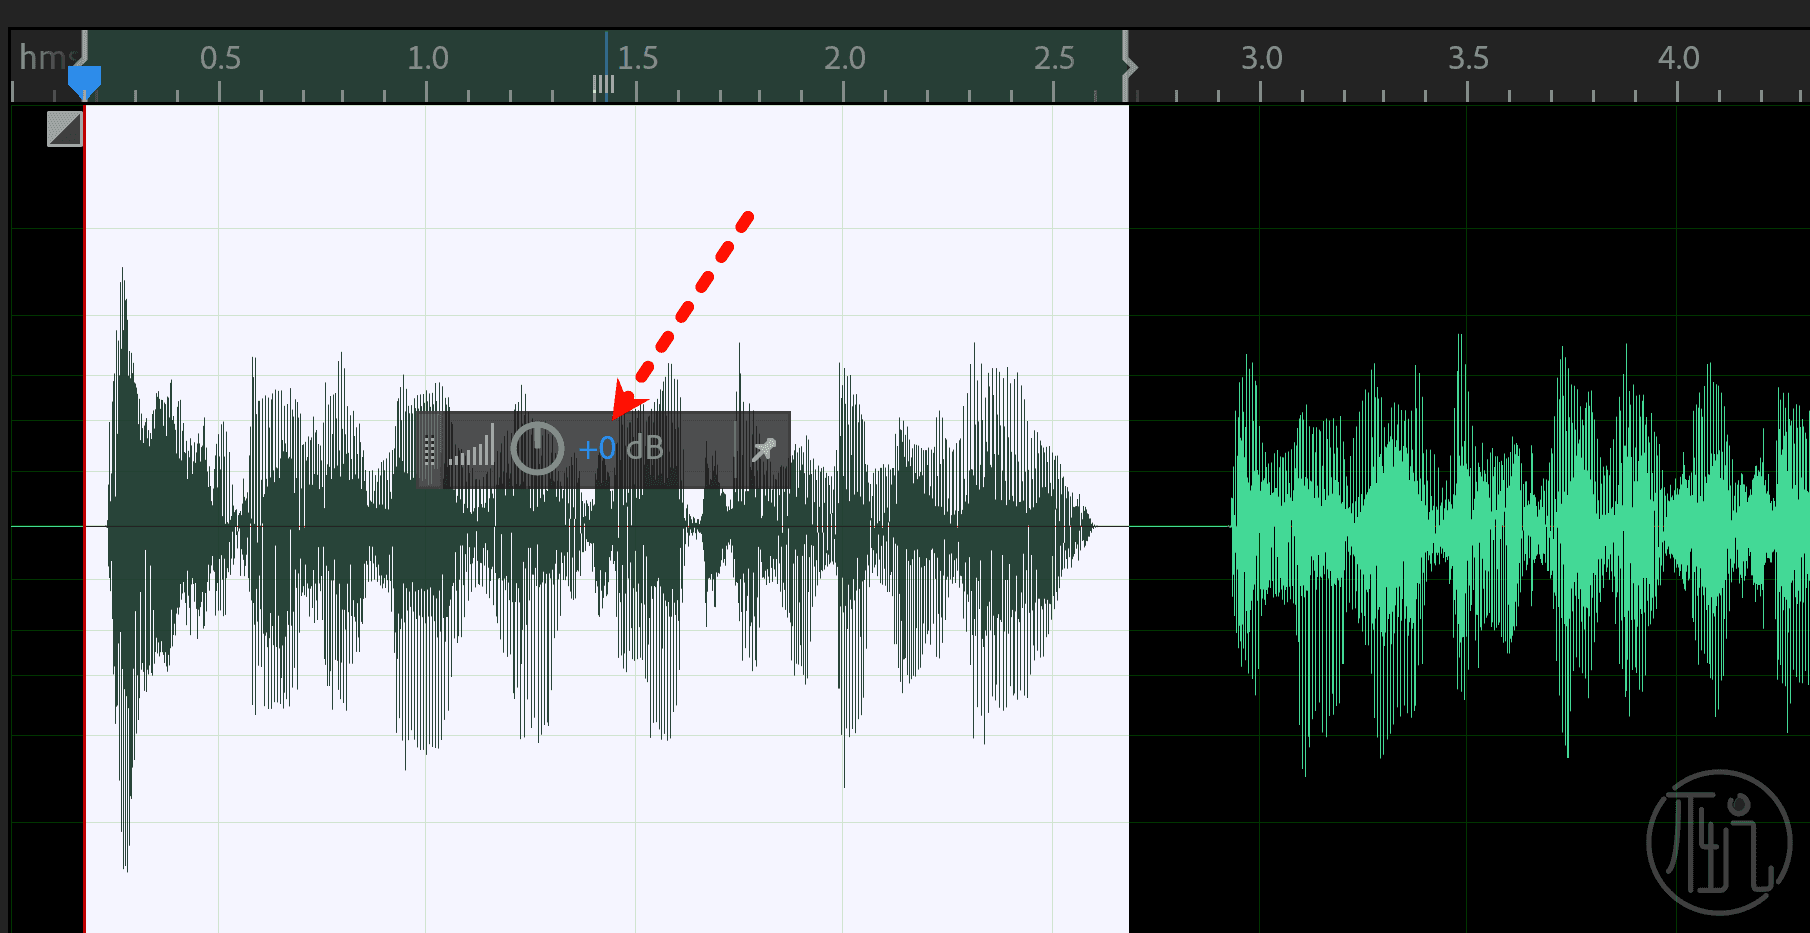Click the volume bars icon in HUD

pyautogui.click(x=472, y=446)
